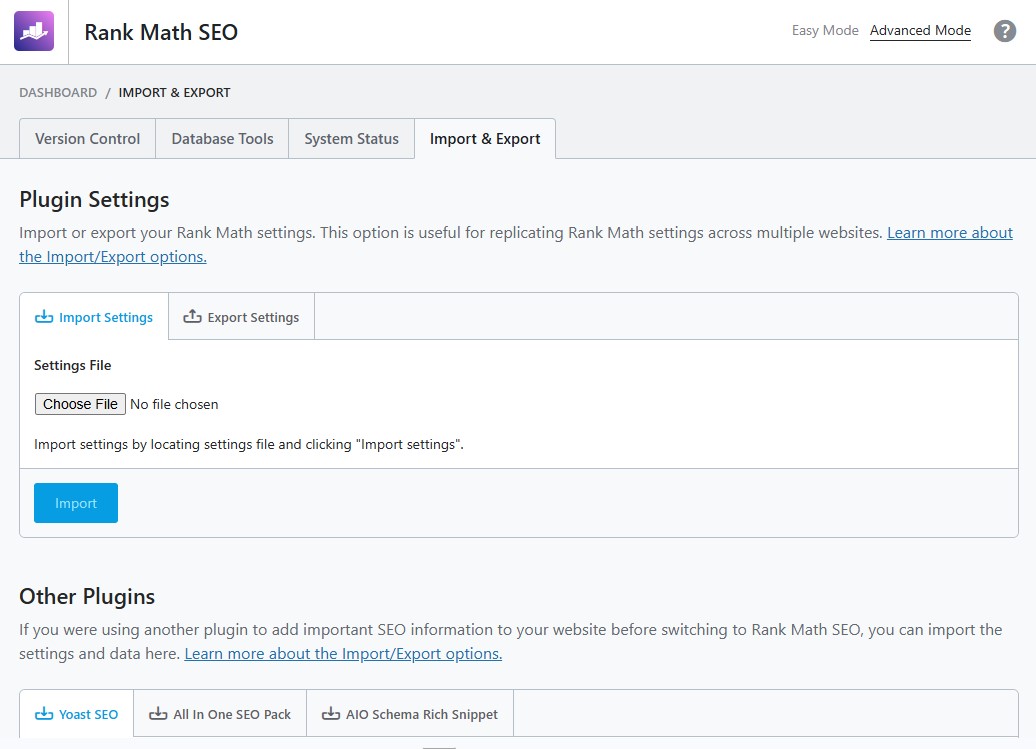
Task: Open the Database Tools tab
Action: pyautogui.click(x=222, y=139)
